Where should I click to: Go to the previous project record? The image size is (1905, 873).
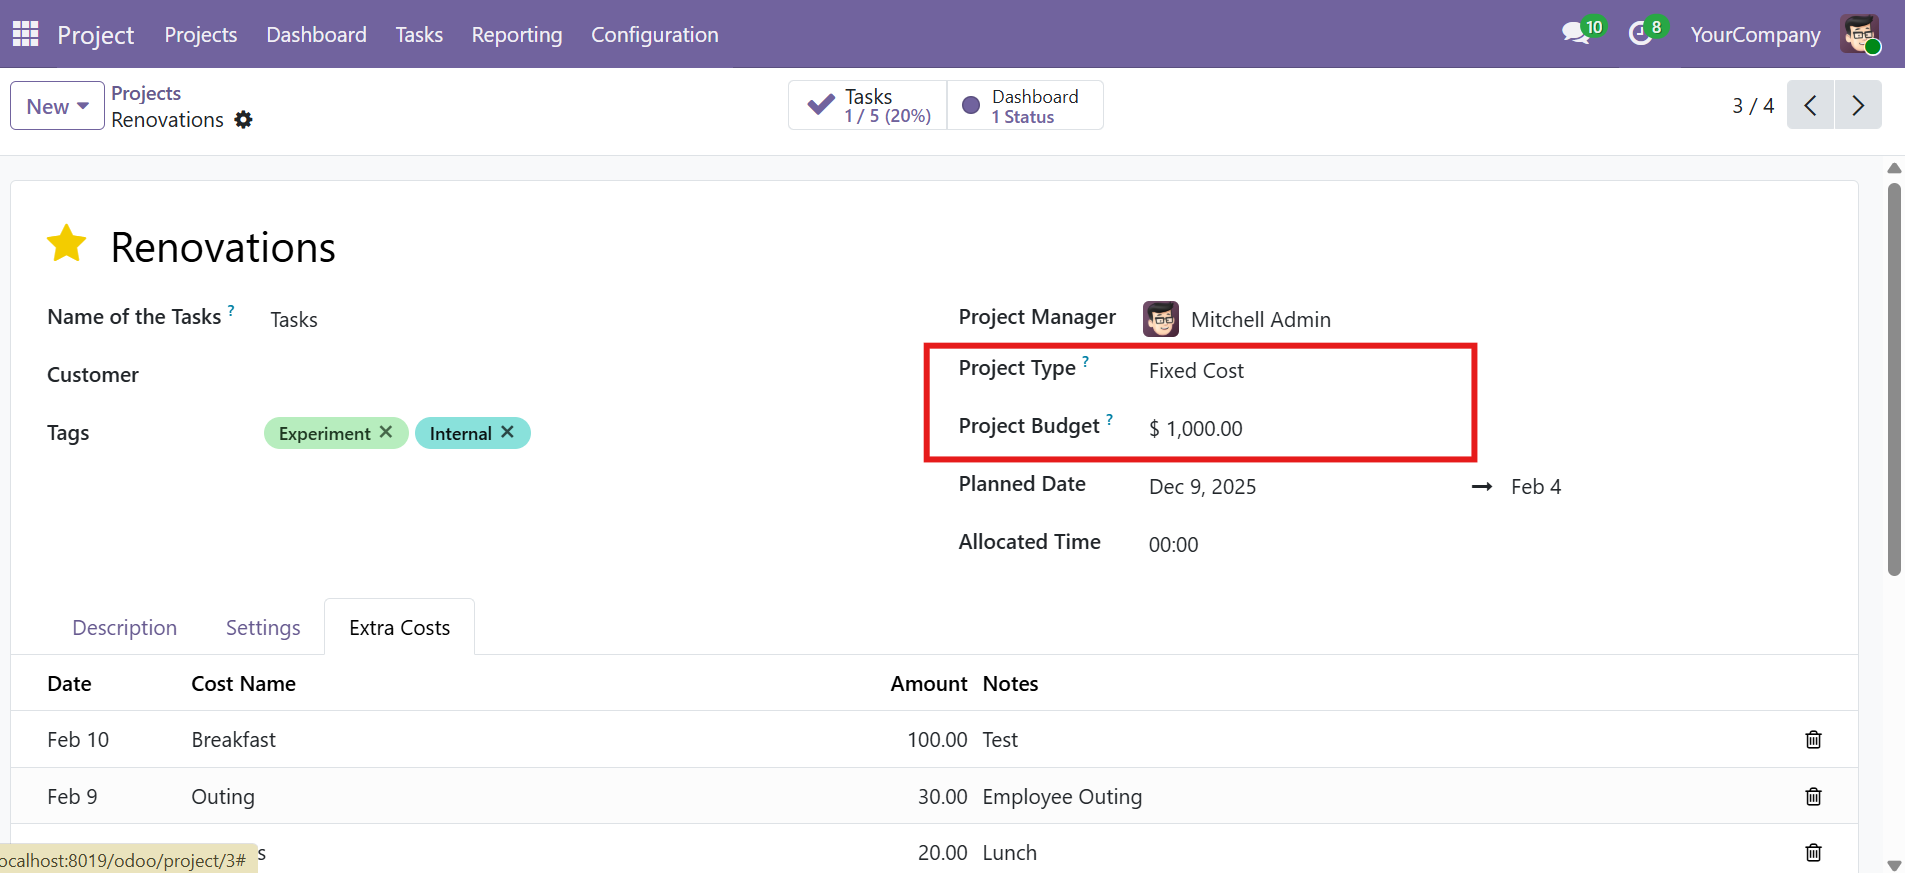coord(1810,105)
